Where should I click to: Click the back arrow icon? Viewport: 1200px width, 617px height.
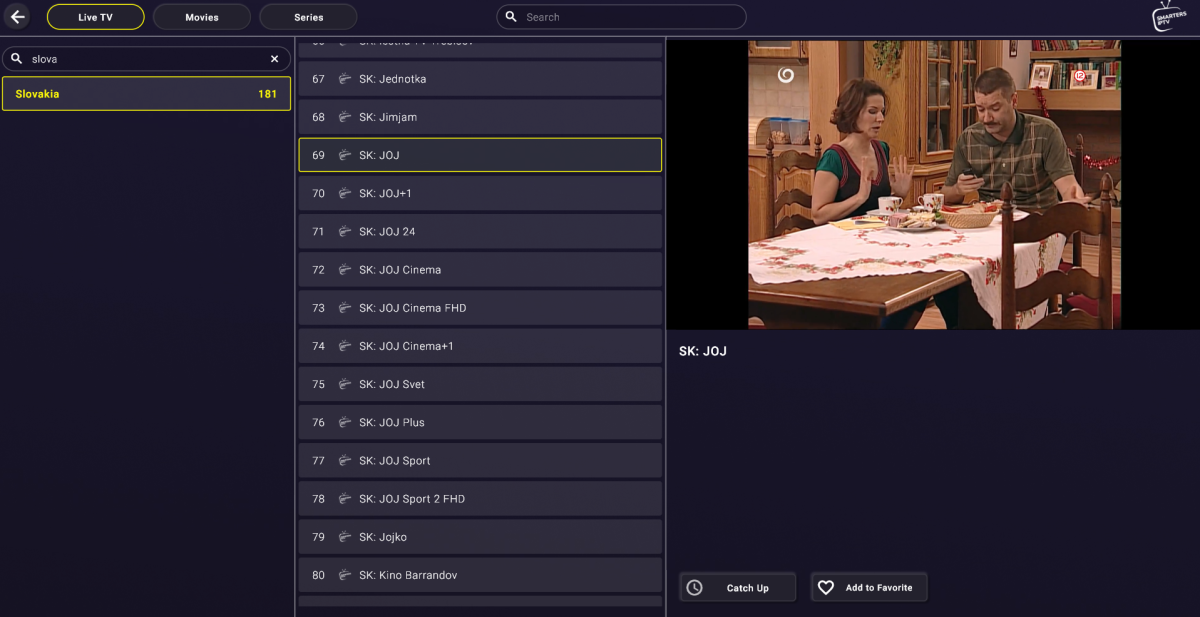point(18,17)
